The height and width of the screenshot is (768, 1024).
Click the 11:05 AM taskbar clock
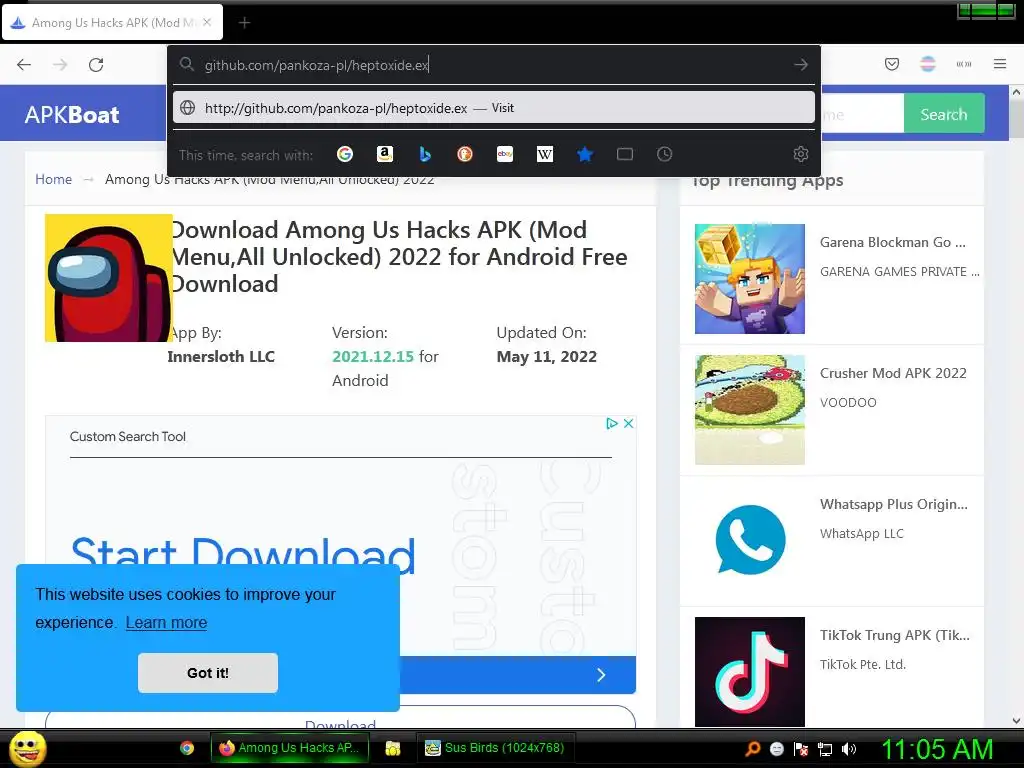[x=937, y=749]
